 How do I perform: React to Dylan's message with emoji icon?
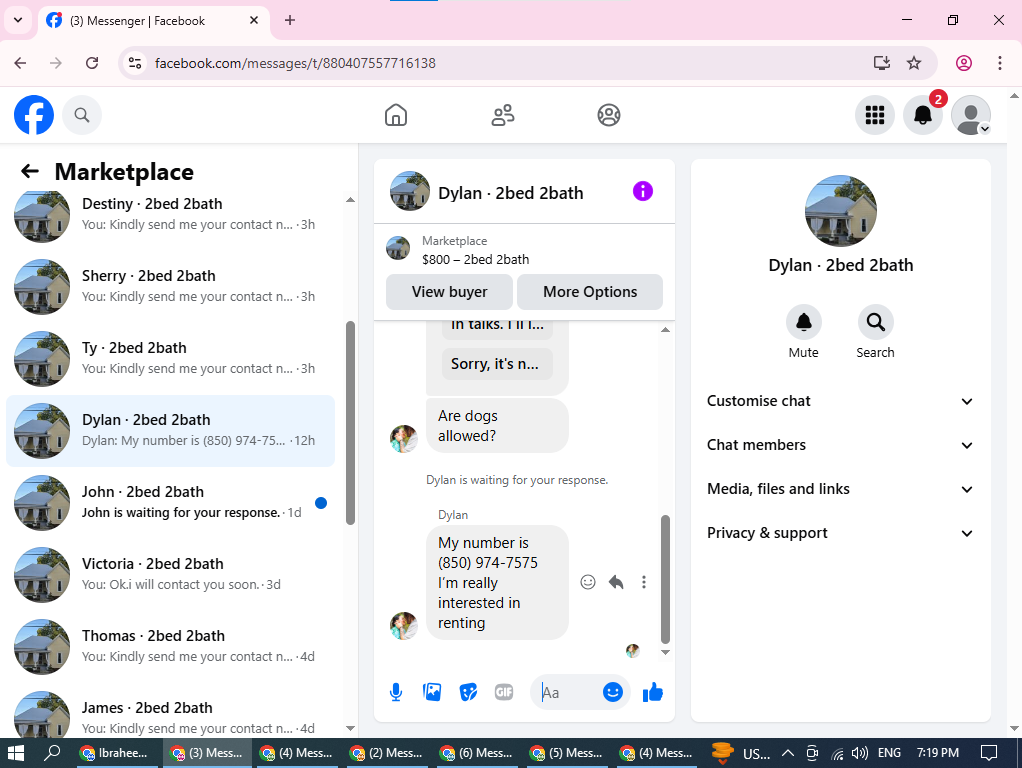click(588, 582)
